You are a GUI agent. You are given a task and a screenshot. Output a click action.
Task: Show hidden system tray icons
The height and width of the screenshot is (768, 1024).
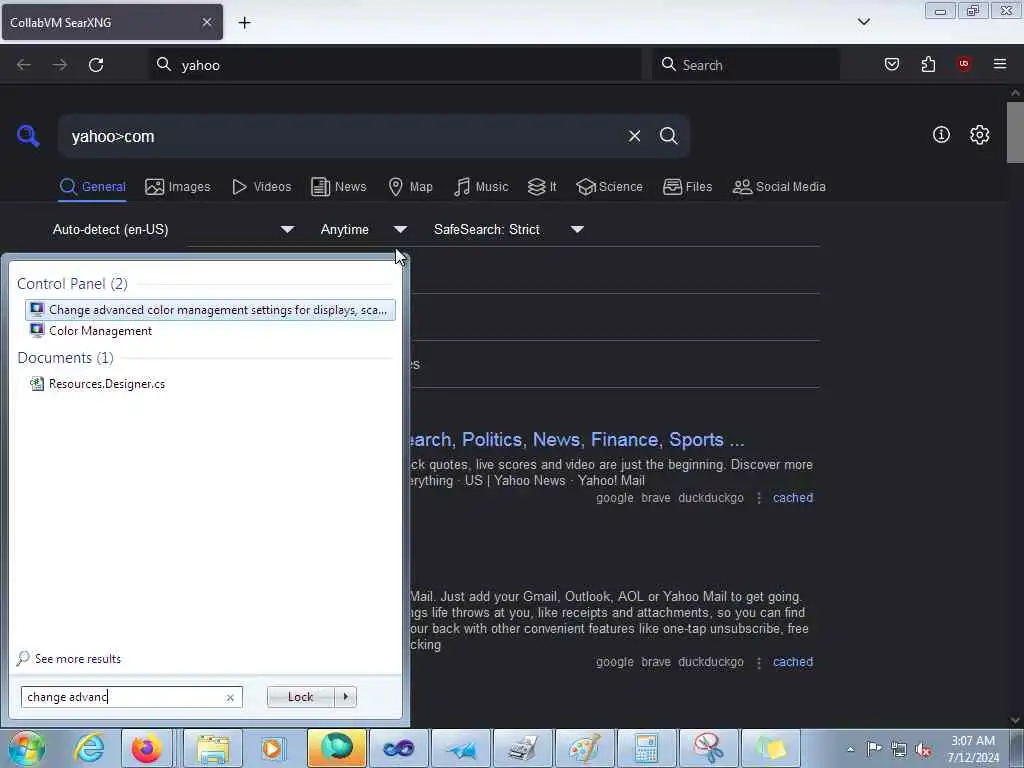850,749
